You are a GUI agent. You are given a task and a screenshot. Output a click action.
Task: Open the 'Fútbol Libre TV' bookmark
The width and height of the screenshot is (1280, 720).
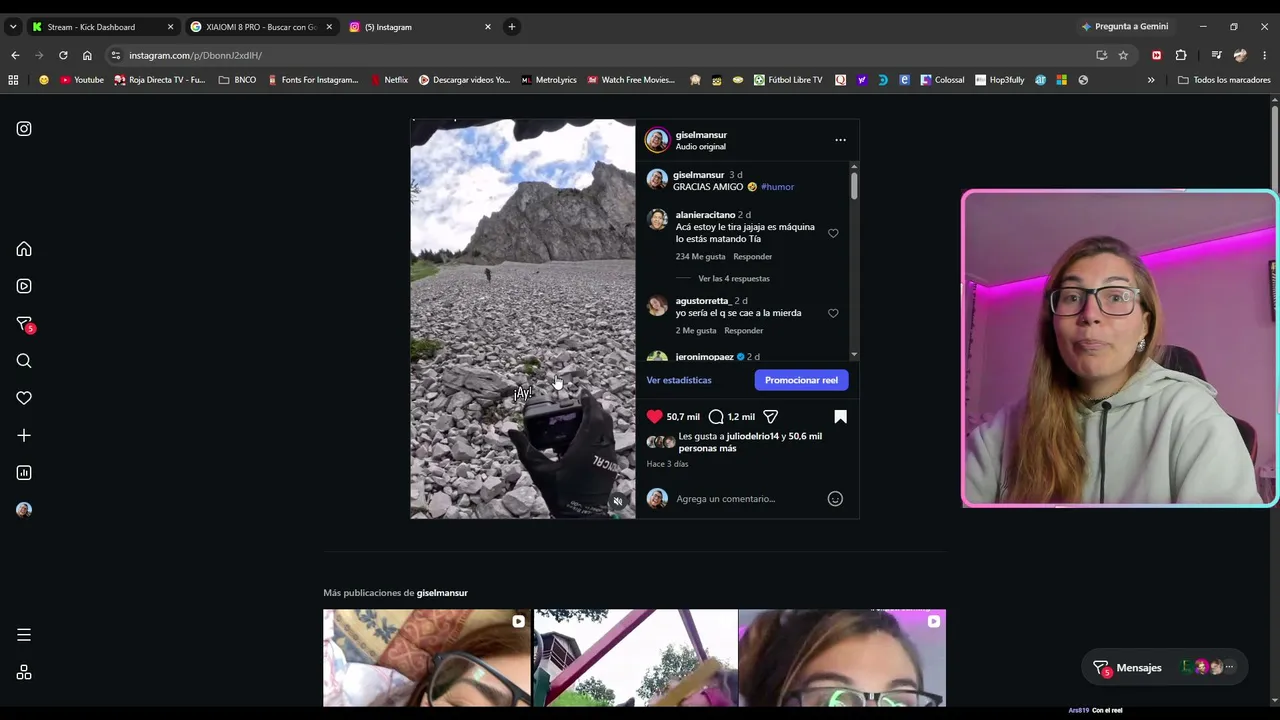pyautogui.click(x=788, y=80)
